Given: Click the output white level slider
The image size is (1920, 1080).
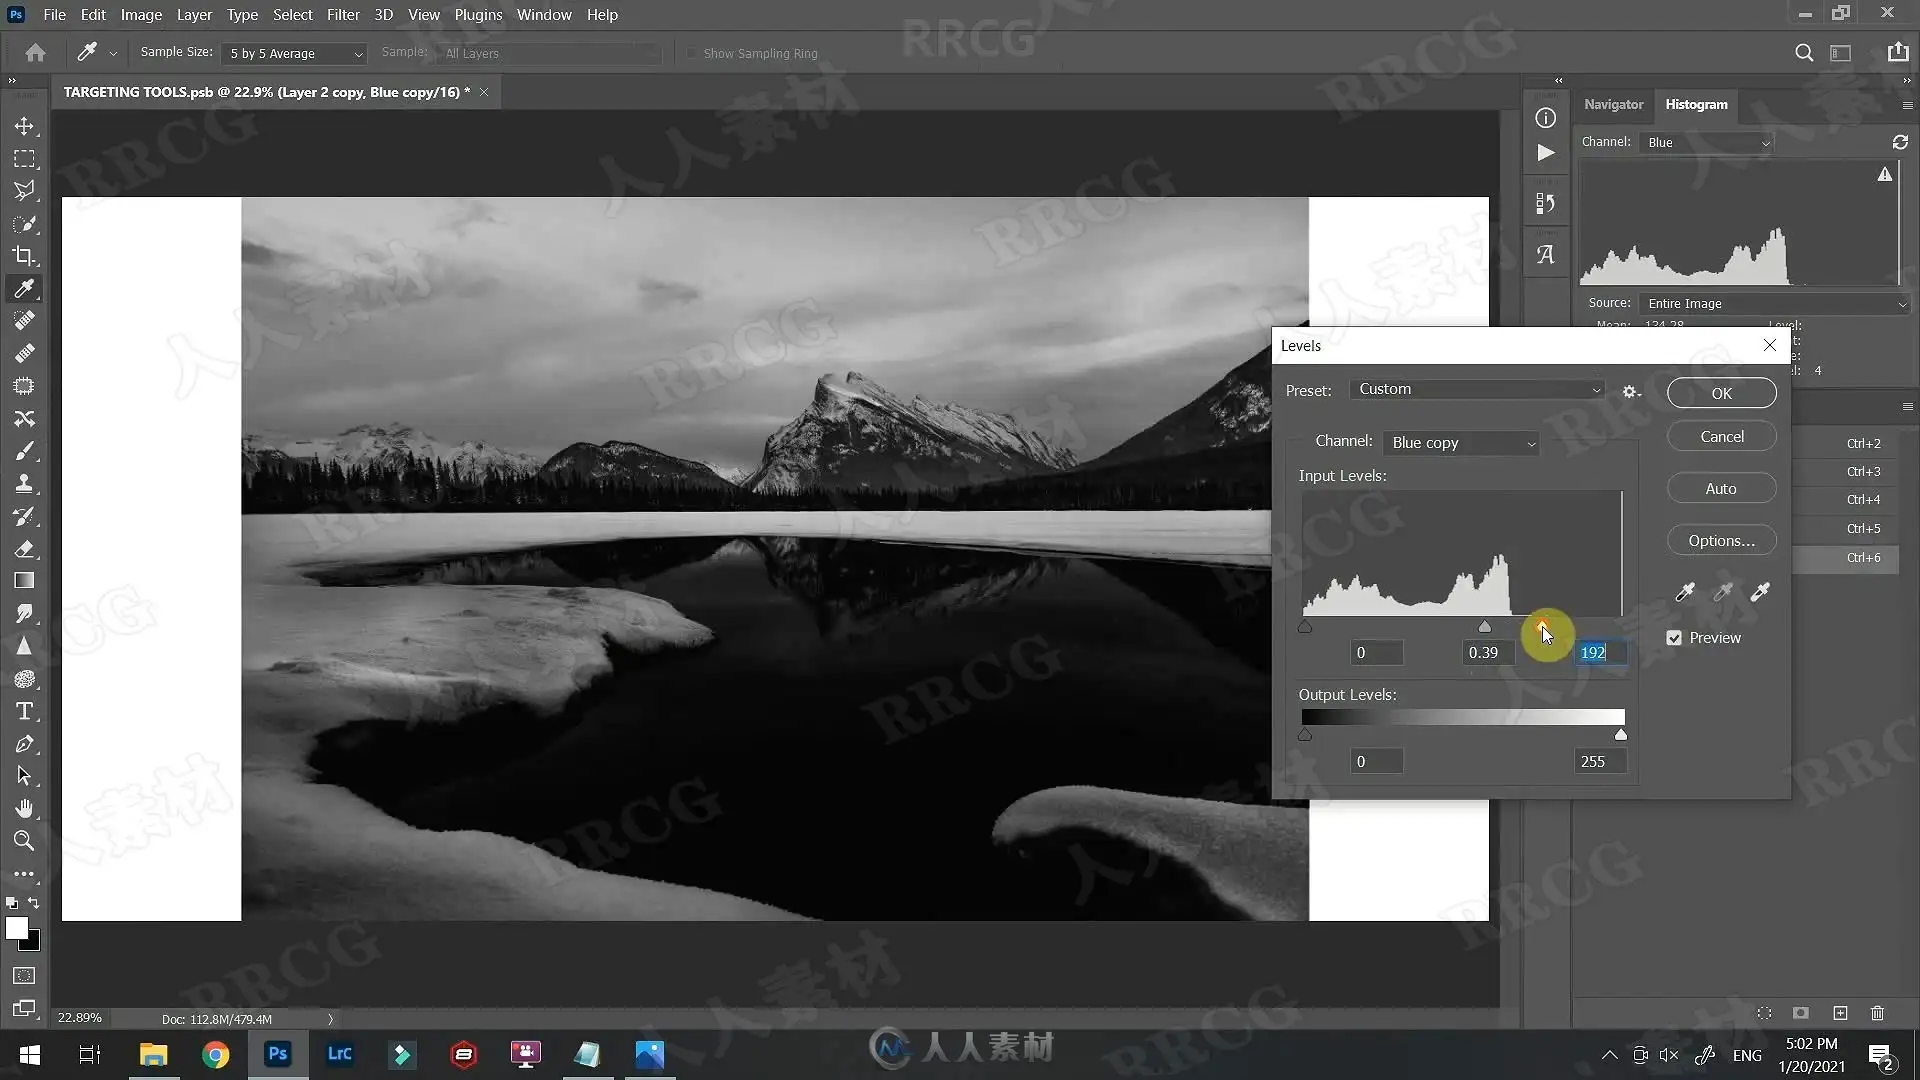Looking at the screenshot, I should 1620,735.
